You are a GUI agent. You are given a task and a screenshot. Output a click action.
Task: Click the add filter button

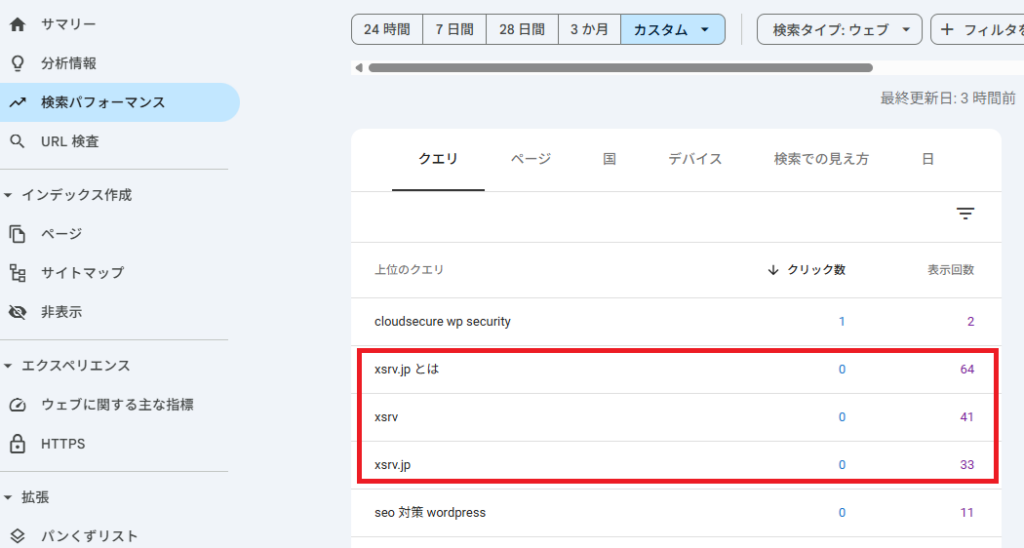pyautogui.click(x=976, y=30)
